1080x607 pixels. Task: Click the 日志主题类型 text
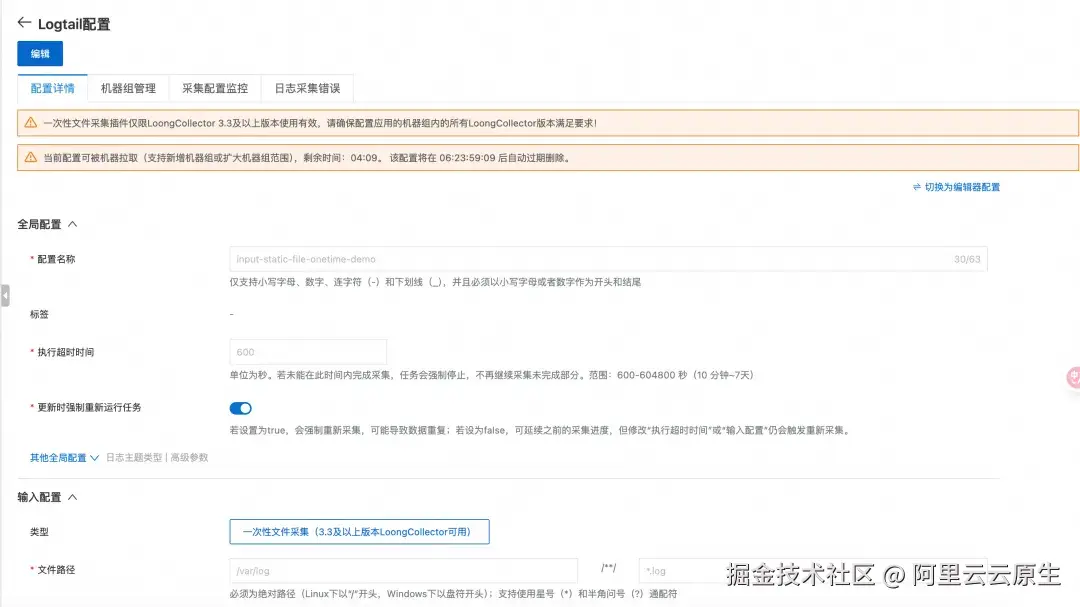(134, 457)
